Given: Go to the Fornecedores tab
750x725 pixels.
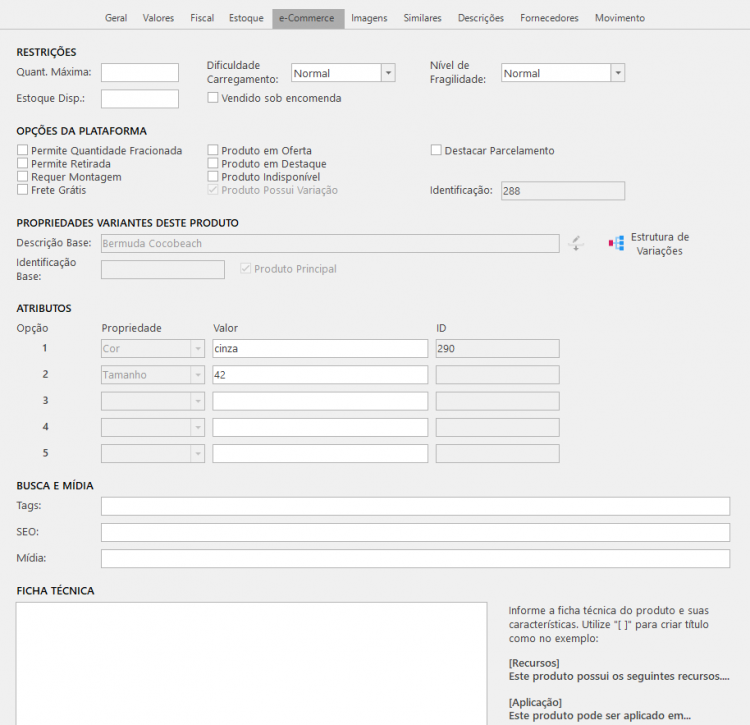Looking at the screenshot, I should tap(549, 18).
